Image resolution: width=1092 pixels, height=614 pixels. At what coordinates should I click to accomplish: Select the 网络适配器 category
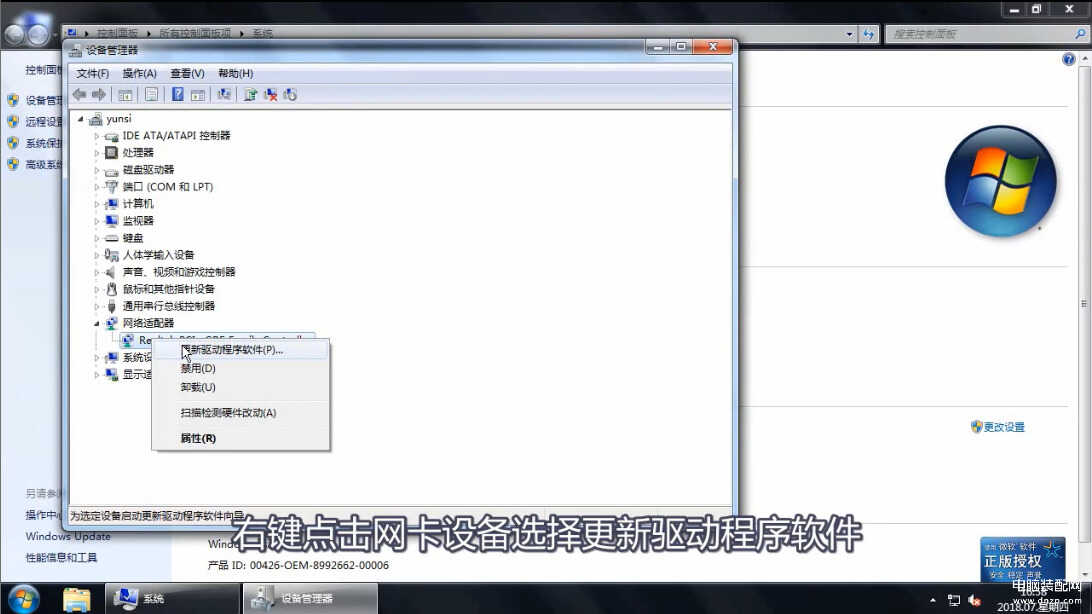(148, 323)
